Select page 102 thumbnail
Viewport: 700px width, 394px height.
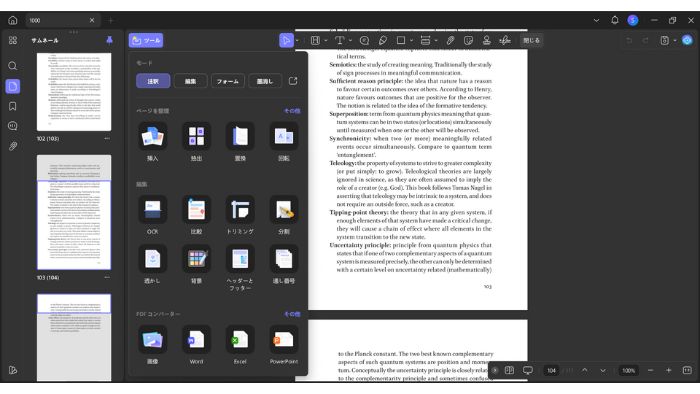(x=74, y=92)
